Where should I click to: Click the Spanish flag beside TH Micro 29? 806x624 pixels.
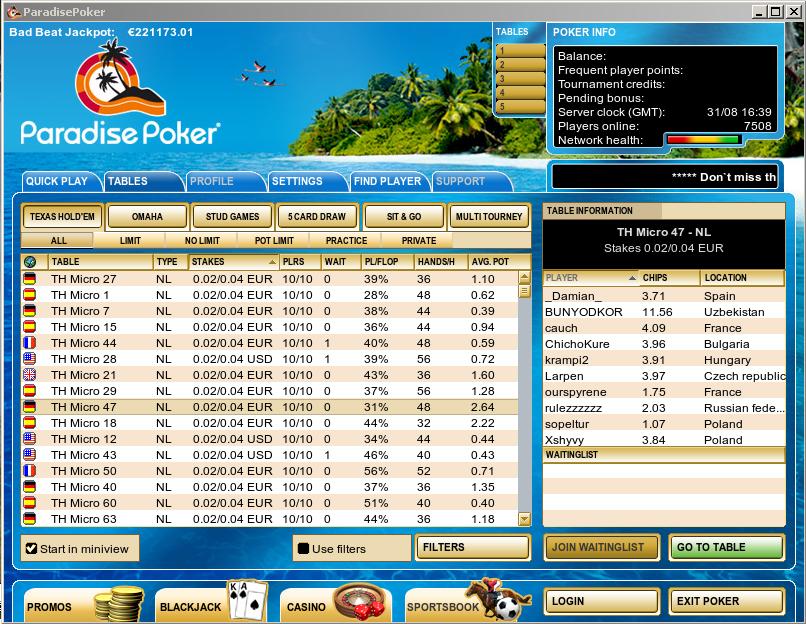coord(30,391)
